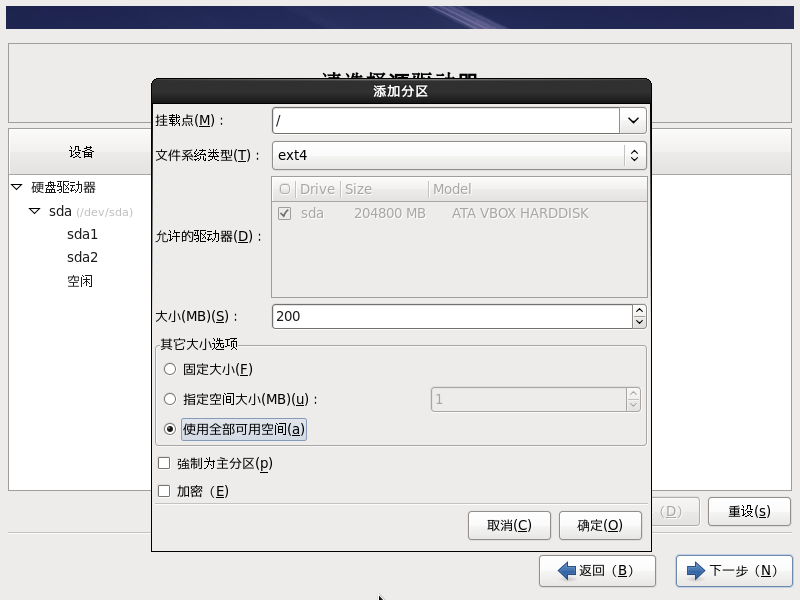Select the specify space size (MB) radio button
This screenshot has width=800, height=600.
[x=170, y=399]
